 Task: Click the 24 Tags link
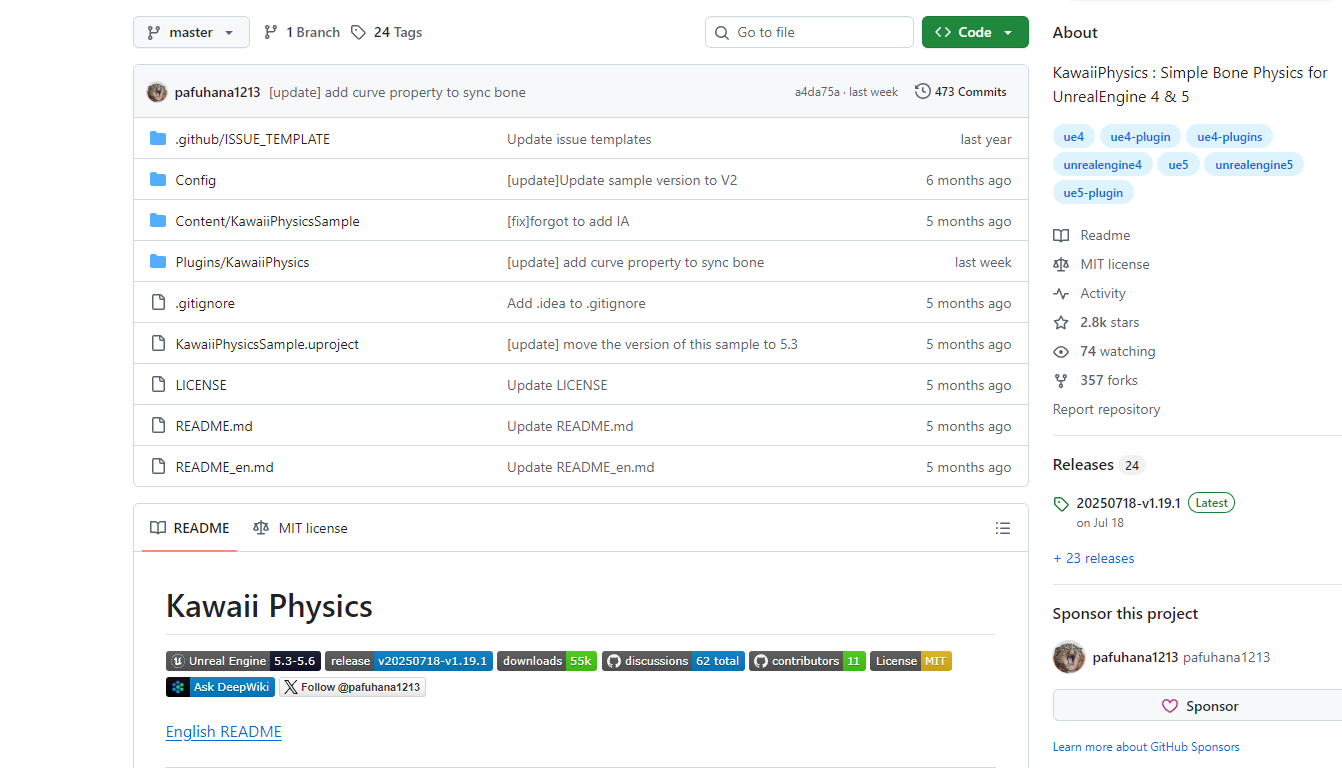[x=387, y=32]
